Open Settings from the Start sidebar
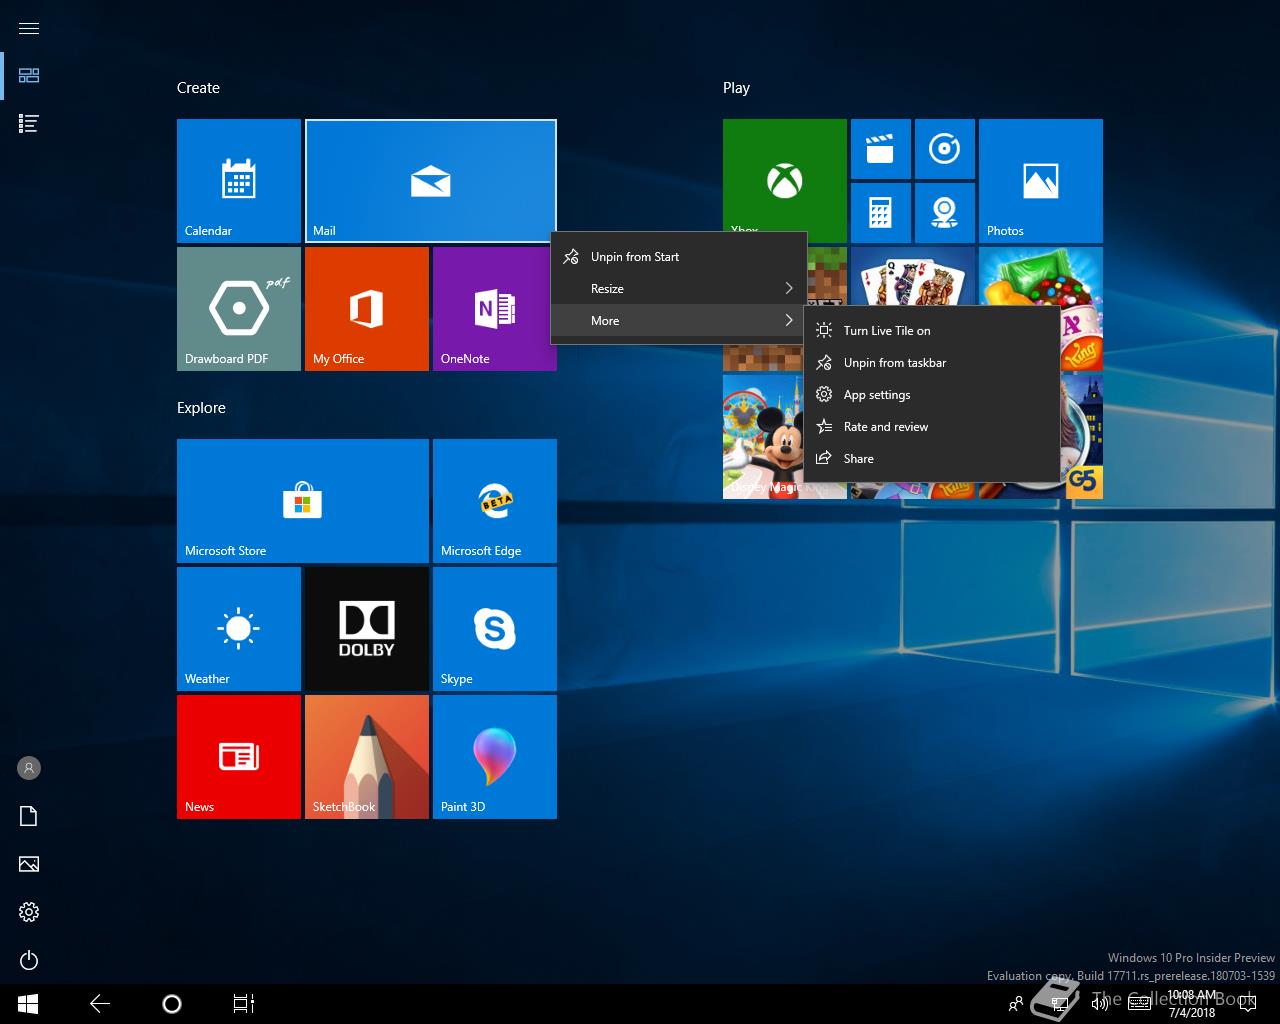The width and height of the screenshot is (1280, 1024). coord(29,912)
